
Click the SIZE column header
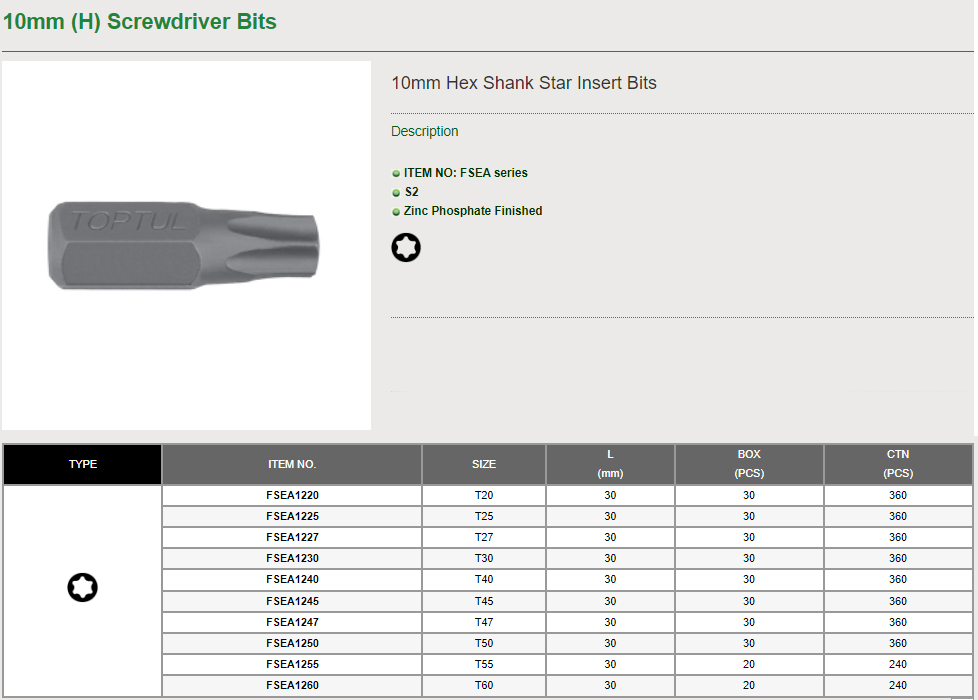484,464
